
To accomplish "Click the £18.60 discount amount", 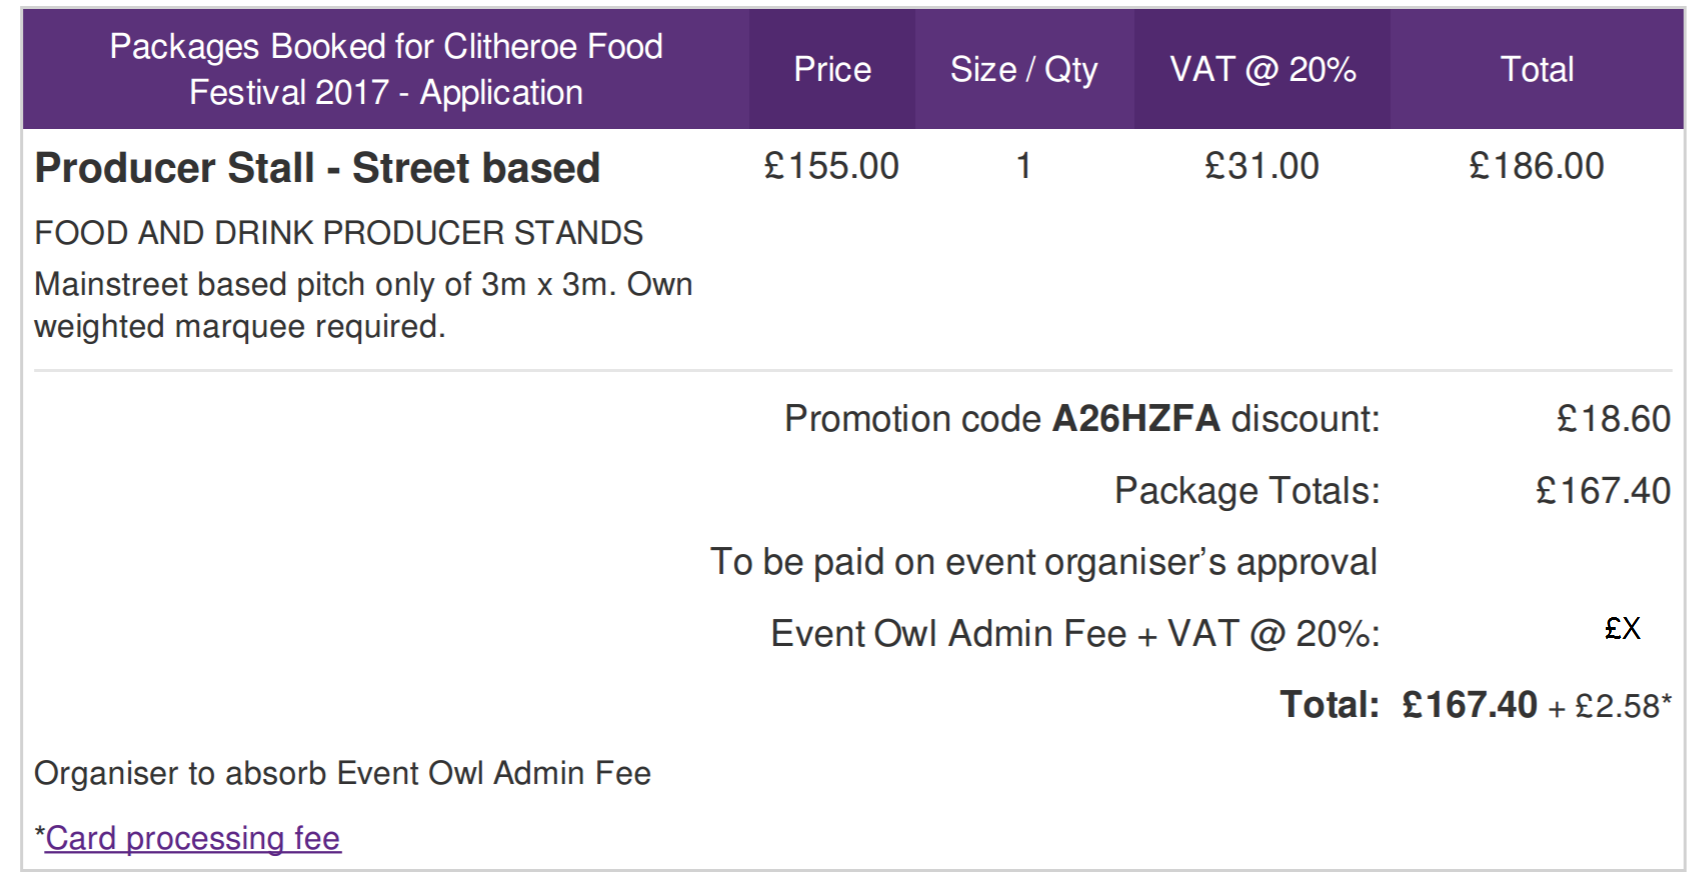I will (1613, 418).
